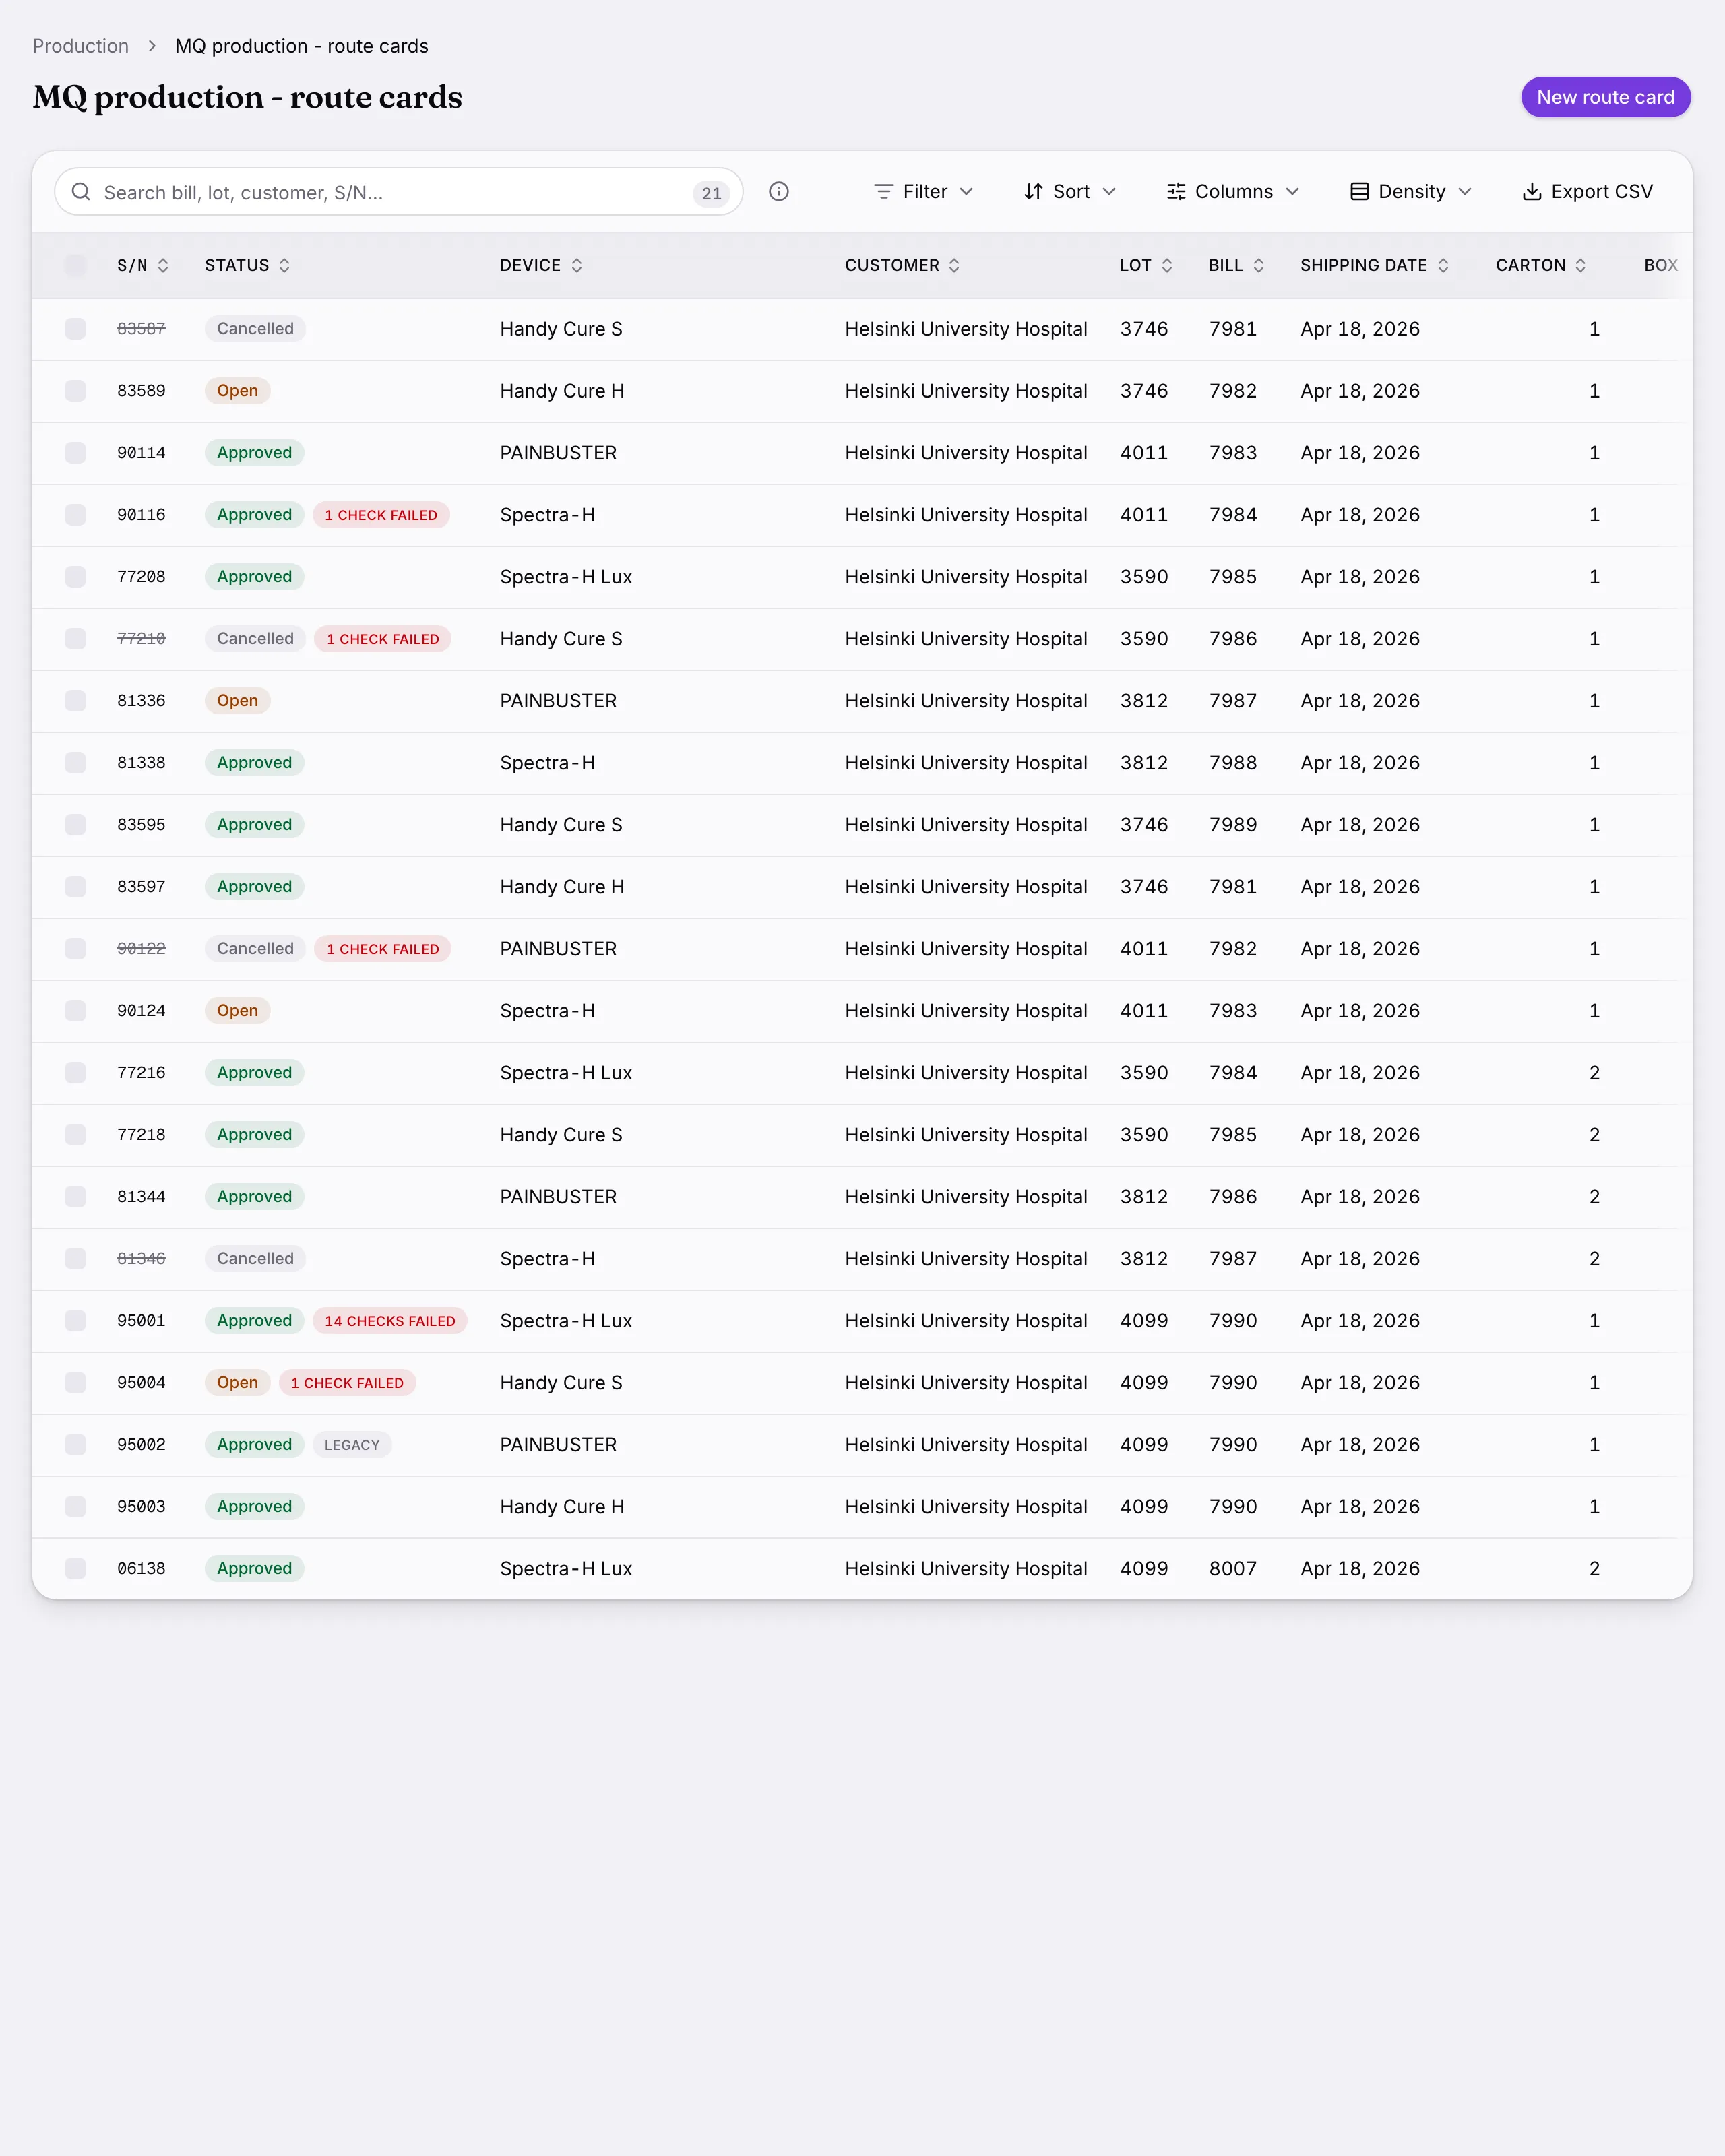Click Approved status on row 83597

(254, 887)
